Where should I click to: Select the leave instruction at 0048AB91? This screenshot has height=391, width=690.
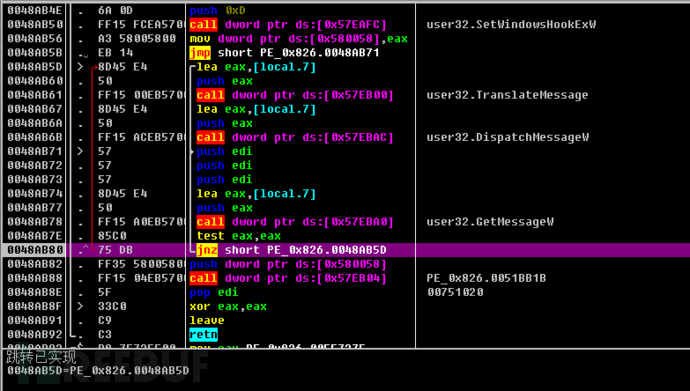tap(207, 320)
